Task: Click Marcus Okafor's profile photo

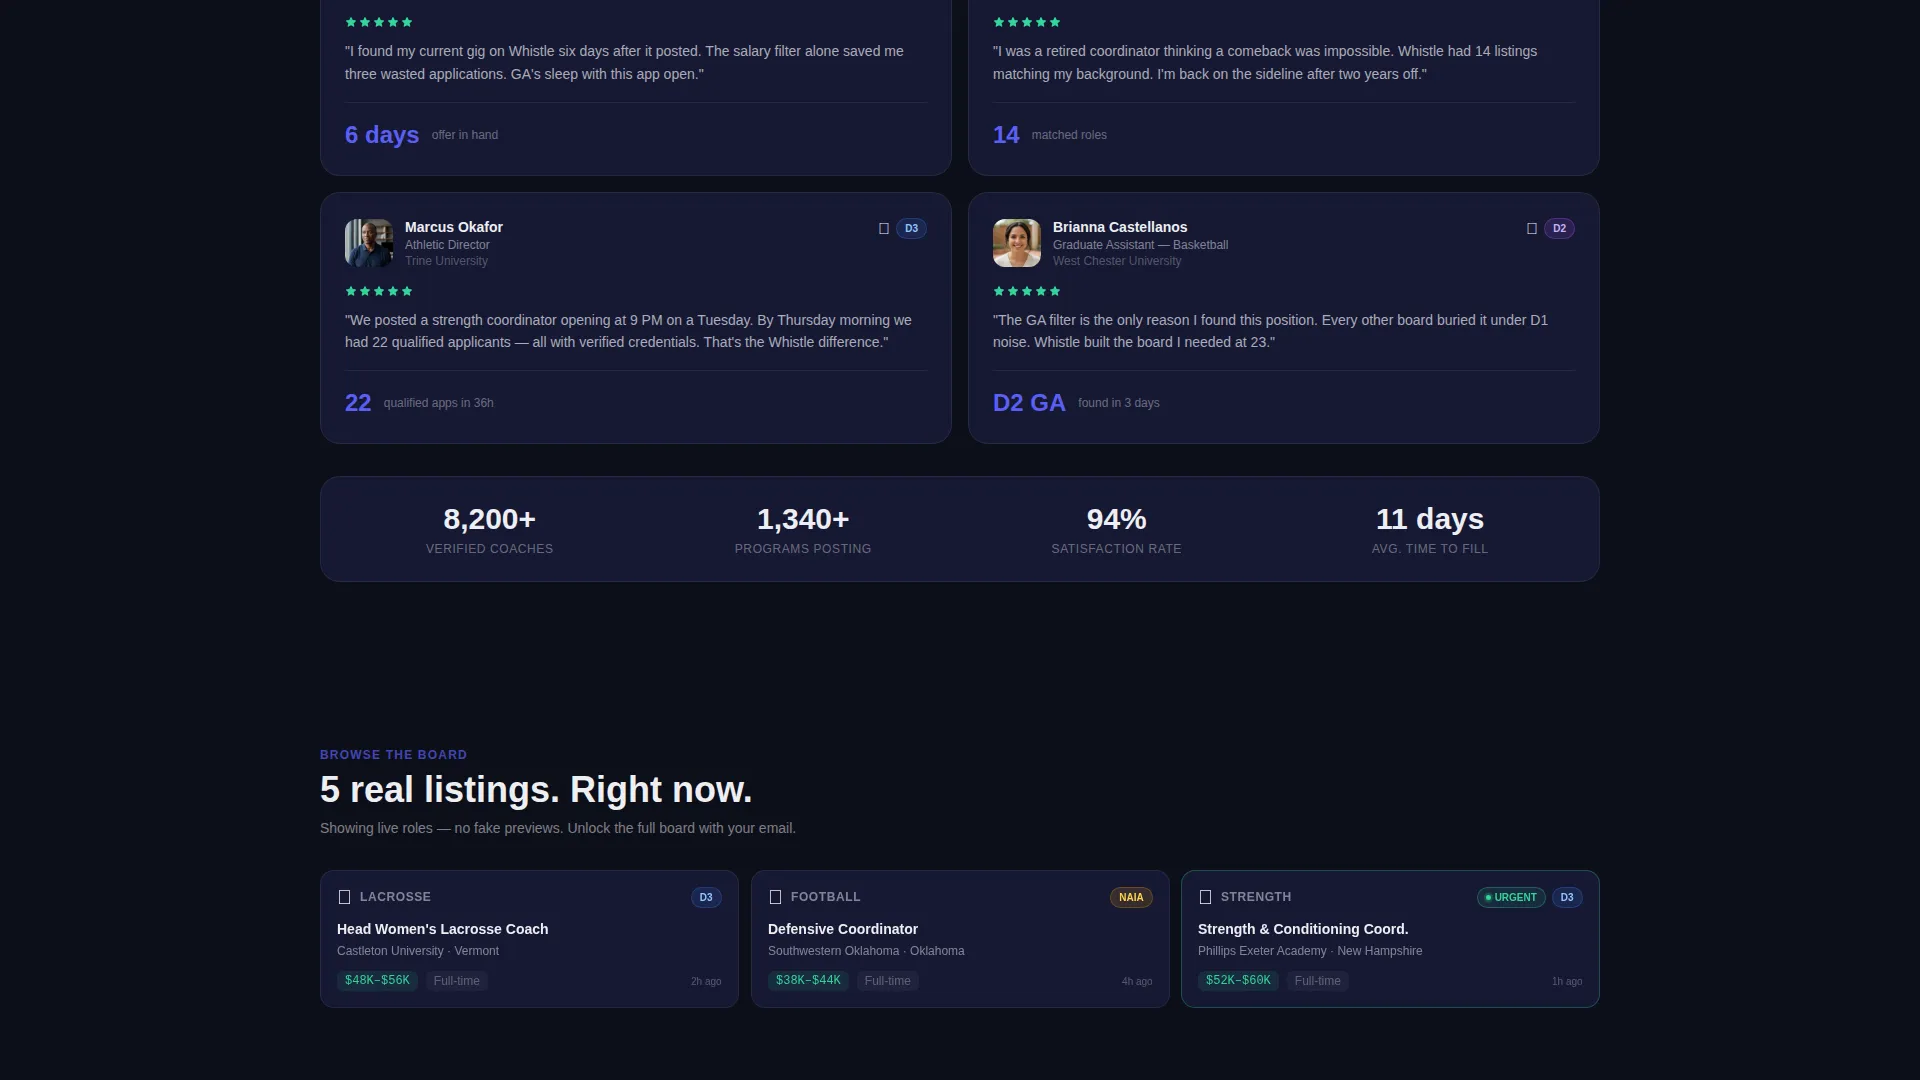Action: point(369,243)
